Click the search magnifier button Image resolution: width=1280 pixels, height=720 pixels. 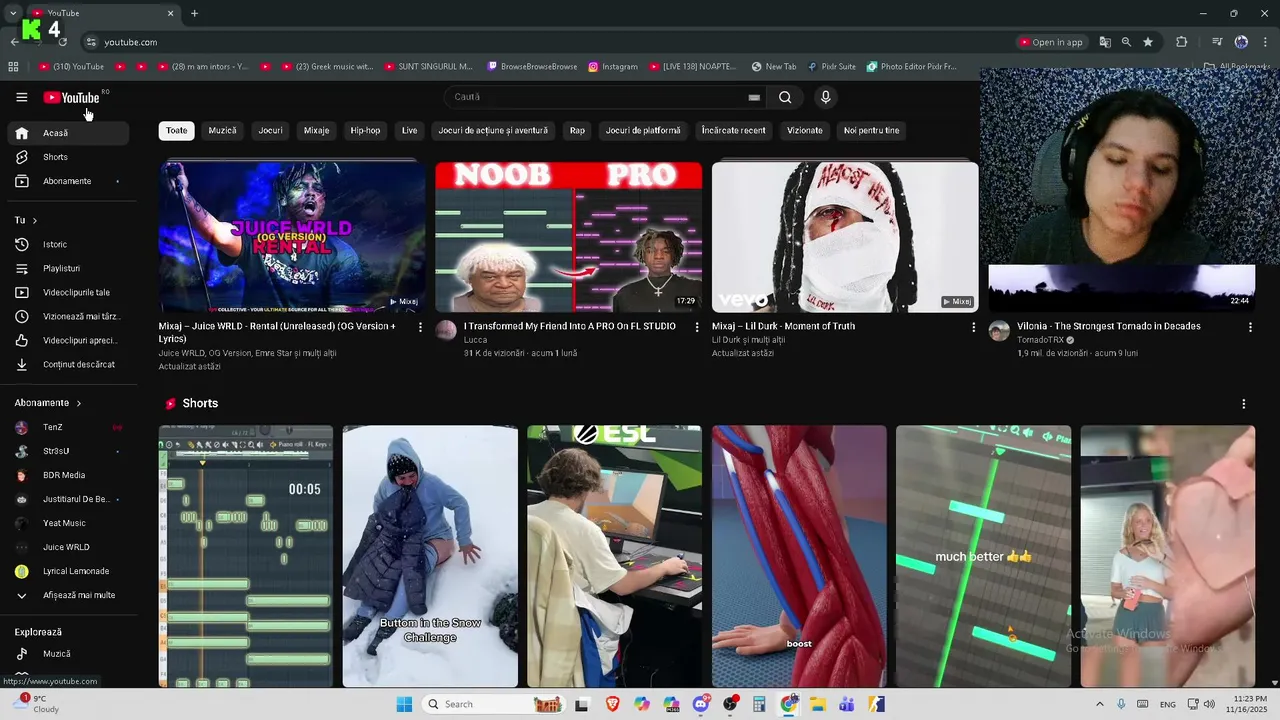[x=785, y=97]
